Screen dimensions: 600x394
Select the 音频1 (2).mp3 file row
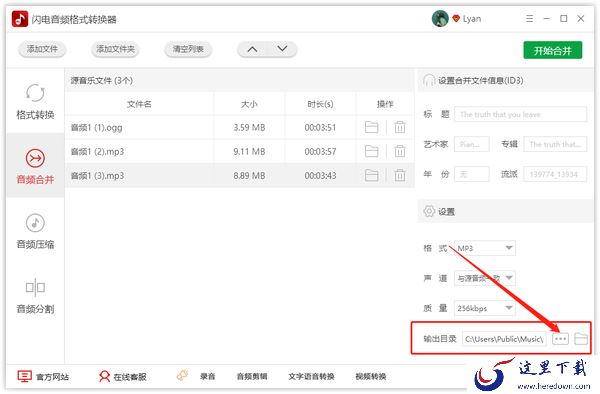(x=240, y=151)
